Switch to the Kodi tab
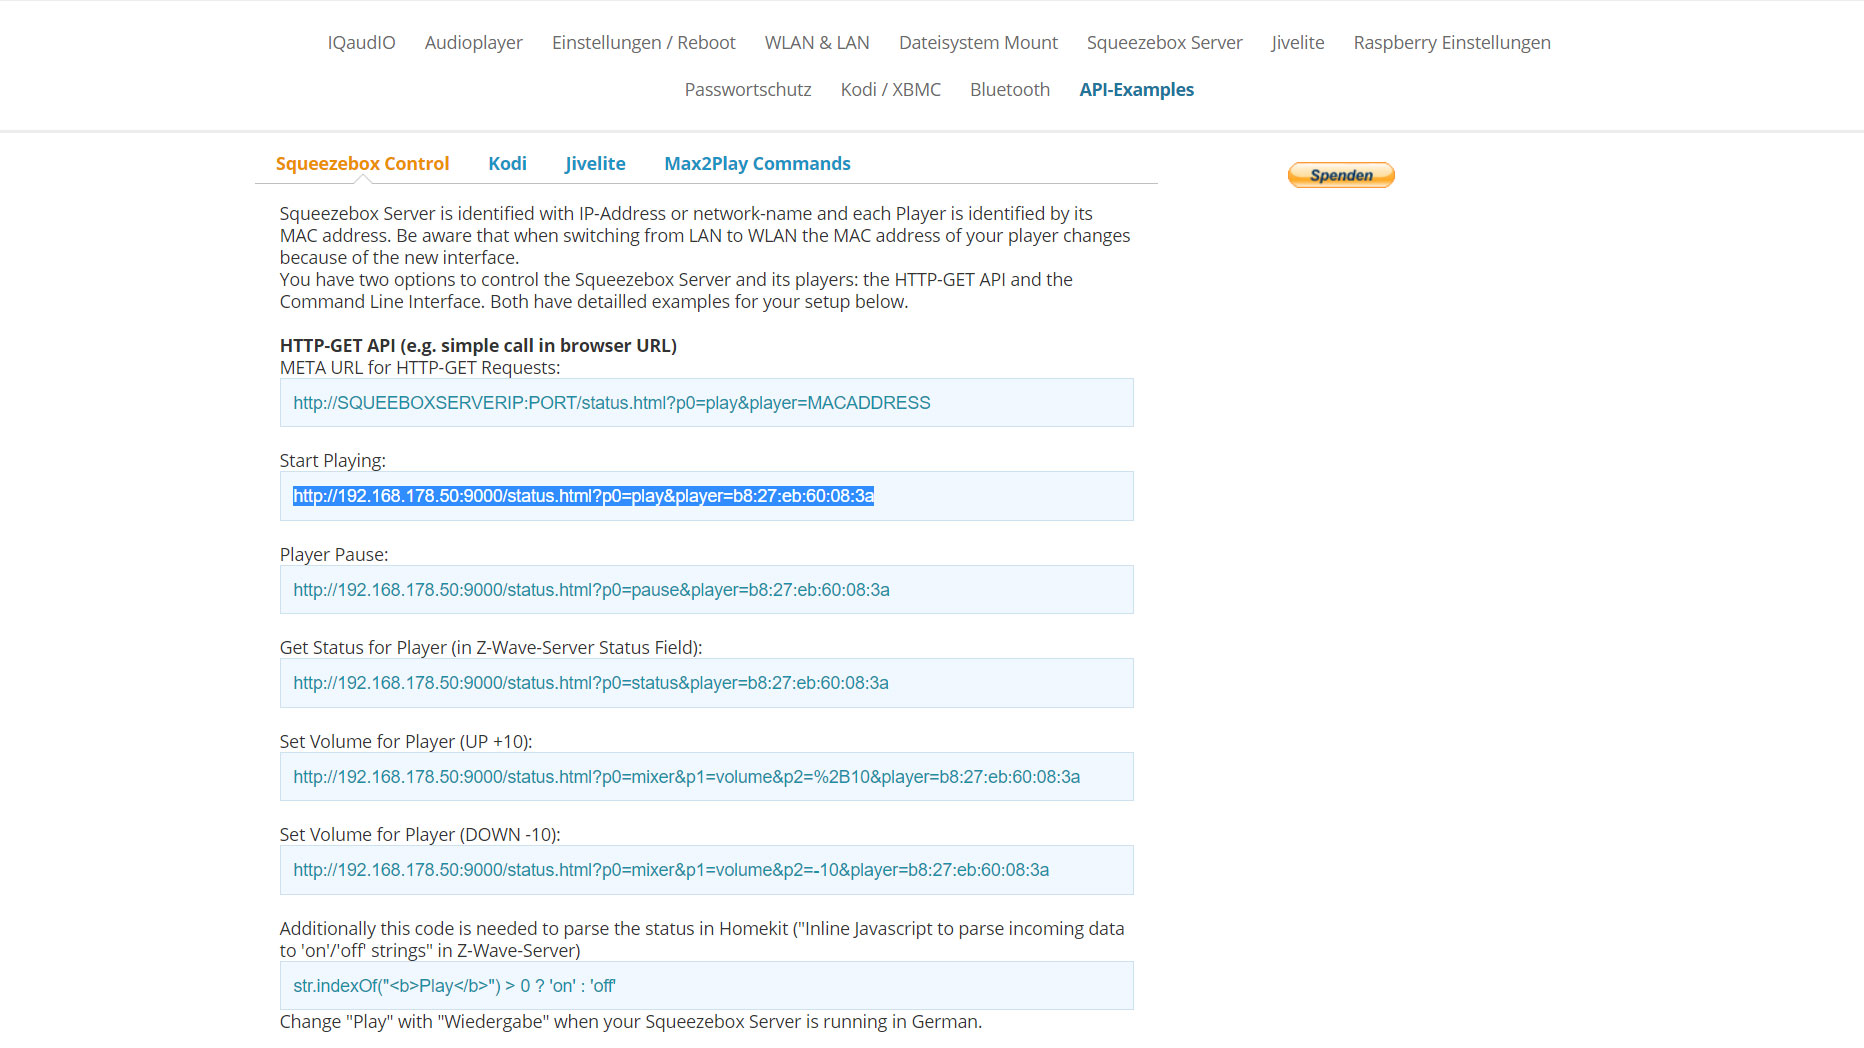1864x1048 pixels. point(507,163)
